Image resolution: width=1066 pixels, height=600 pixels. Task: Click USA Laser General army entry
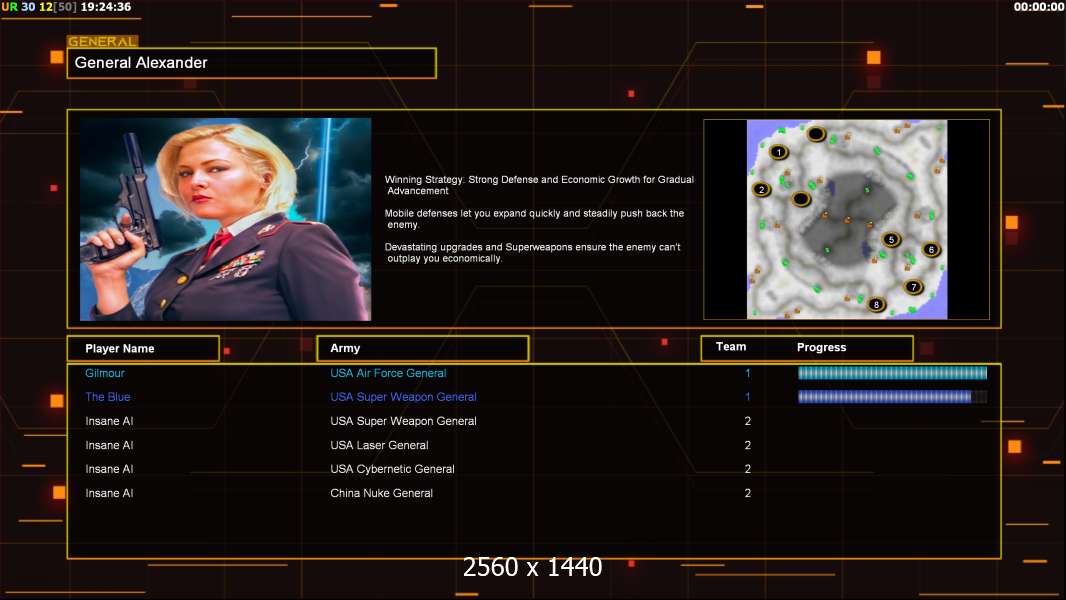[379, 445]
